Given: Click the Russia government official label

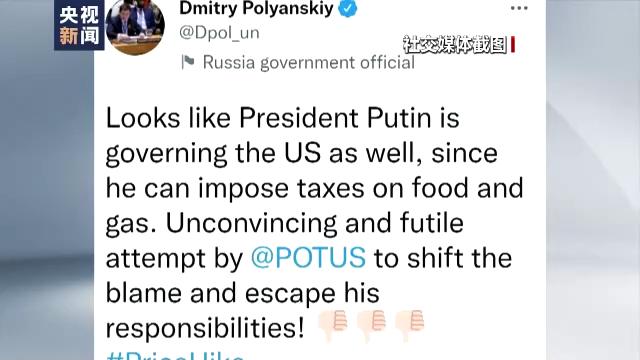Looking at the screenshot, I should [309, 62].
